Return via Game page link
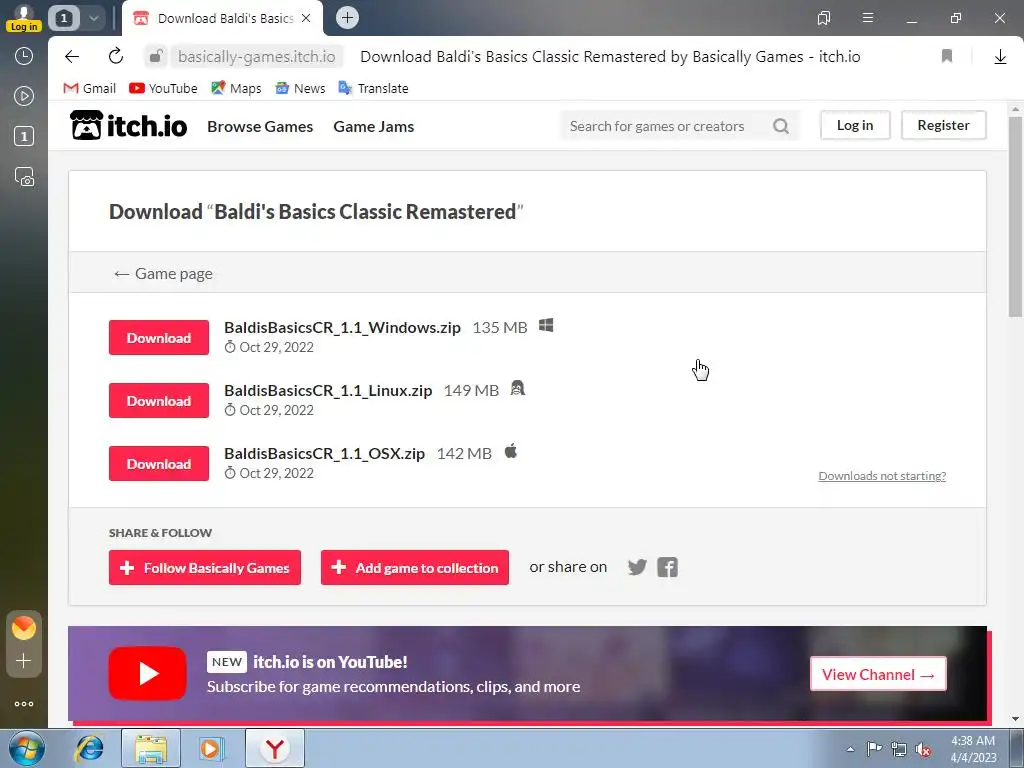The image size is (1024, 768). pyautogui.click(x=163, y=274)
